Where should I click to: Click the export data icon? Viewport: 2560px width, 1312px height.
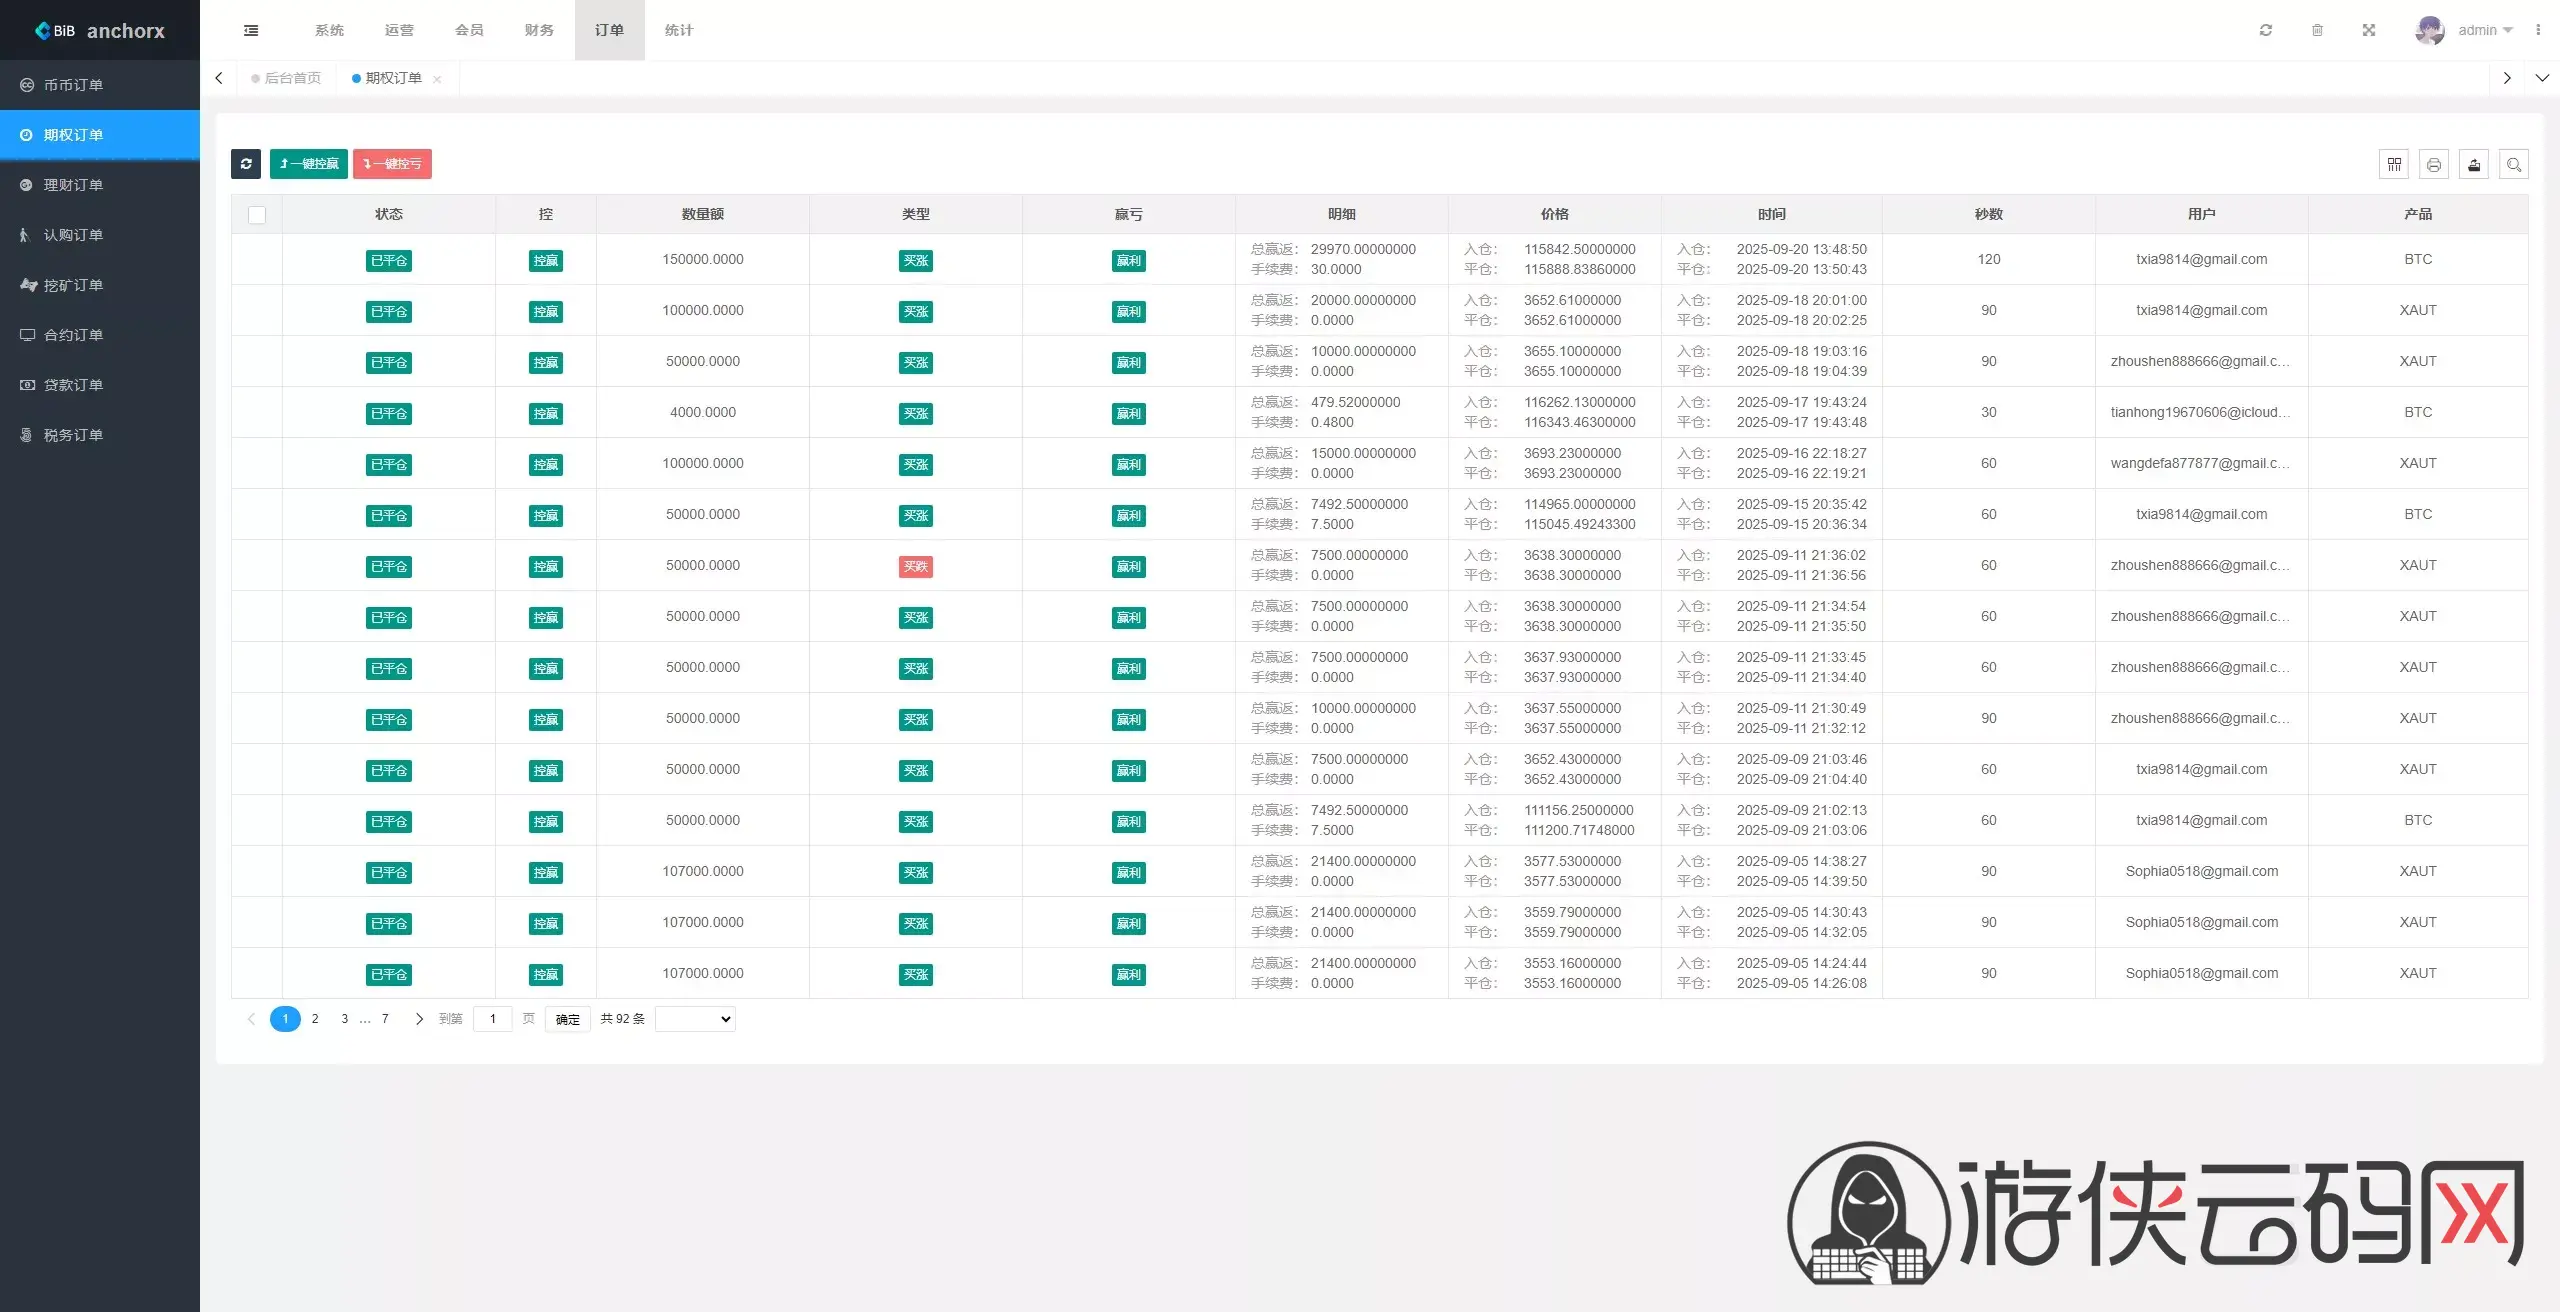[2474, 165]
